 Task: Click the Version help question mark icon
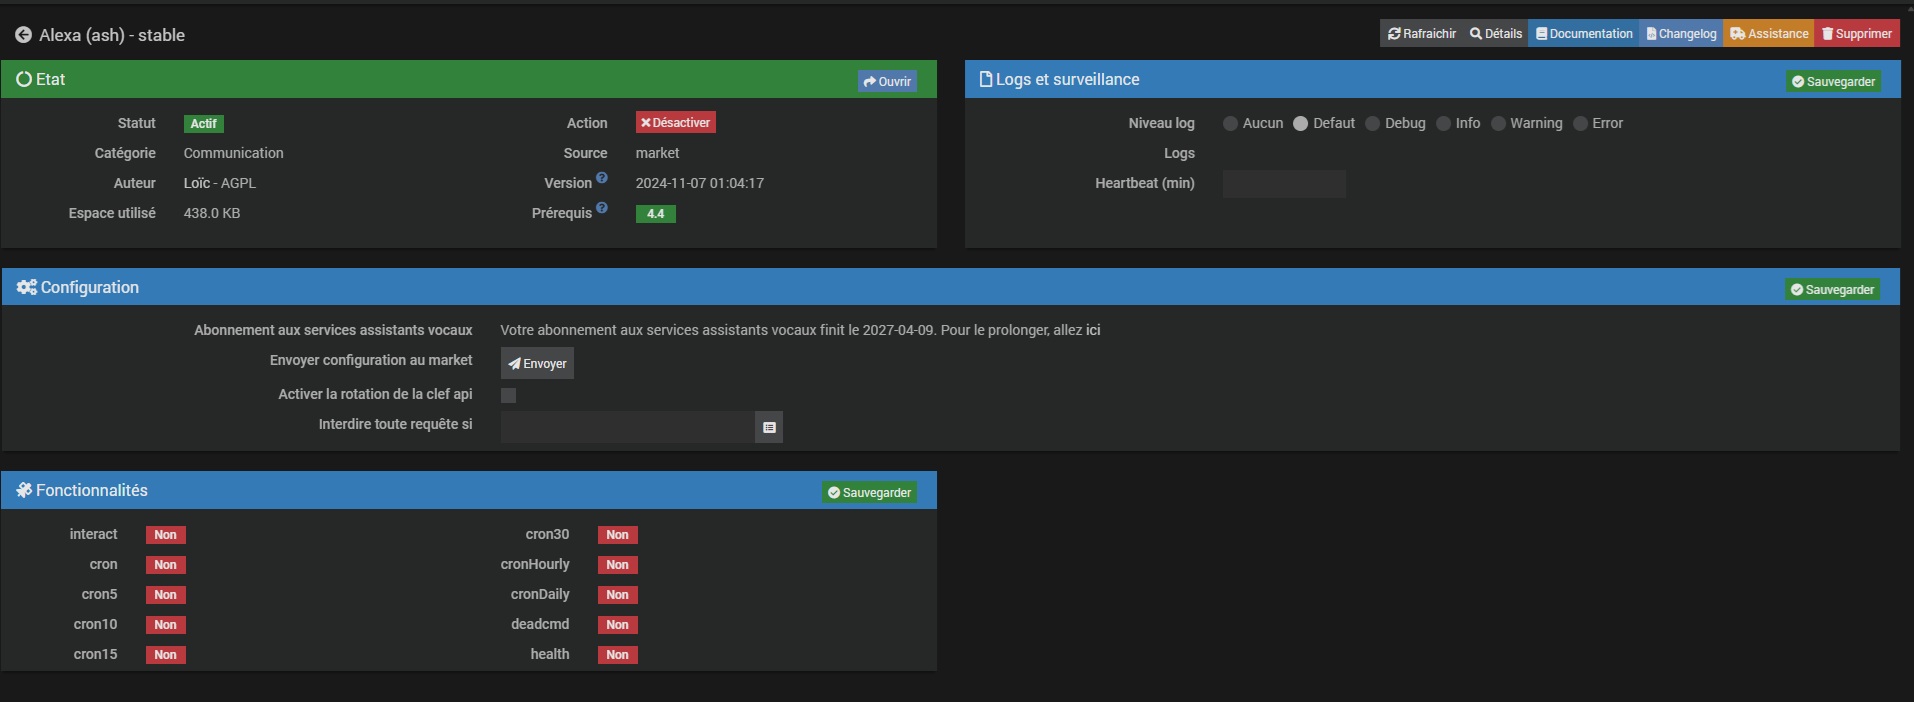tap(602, 178)
